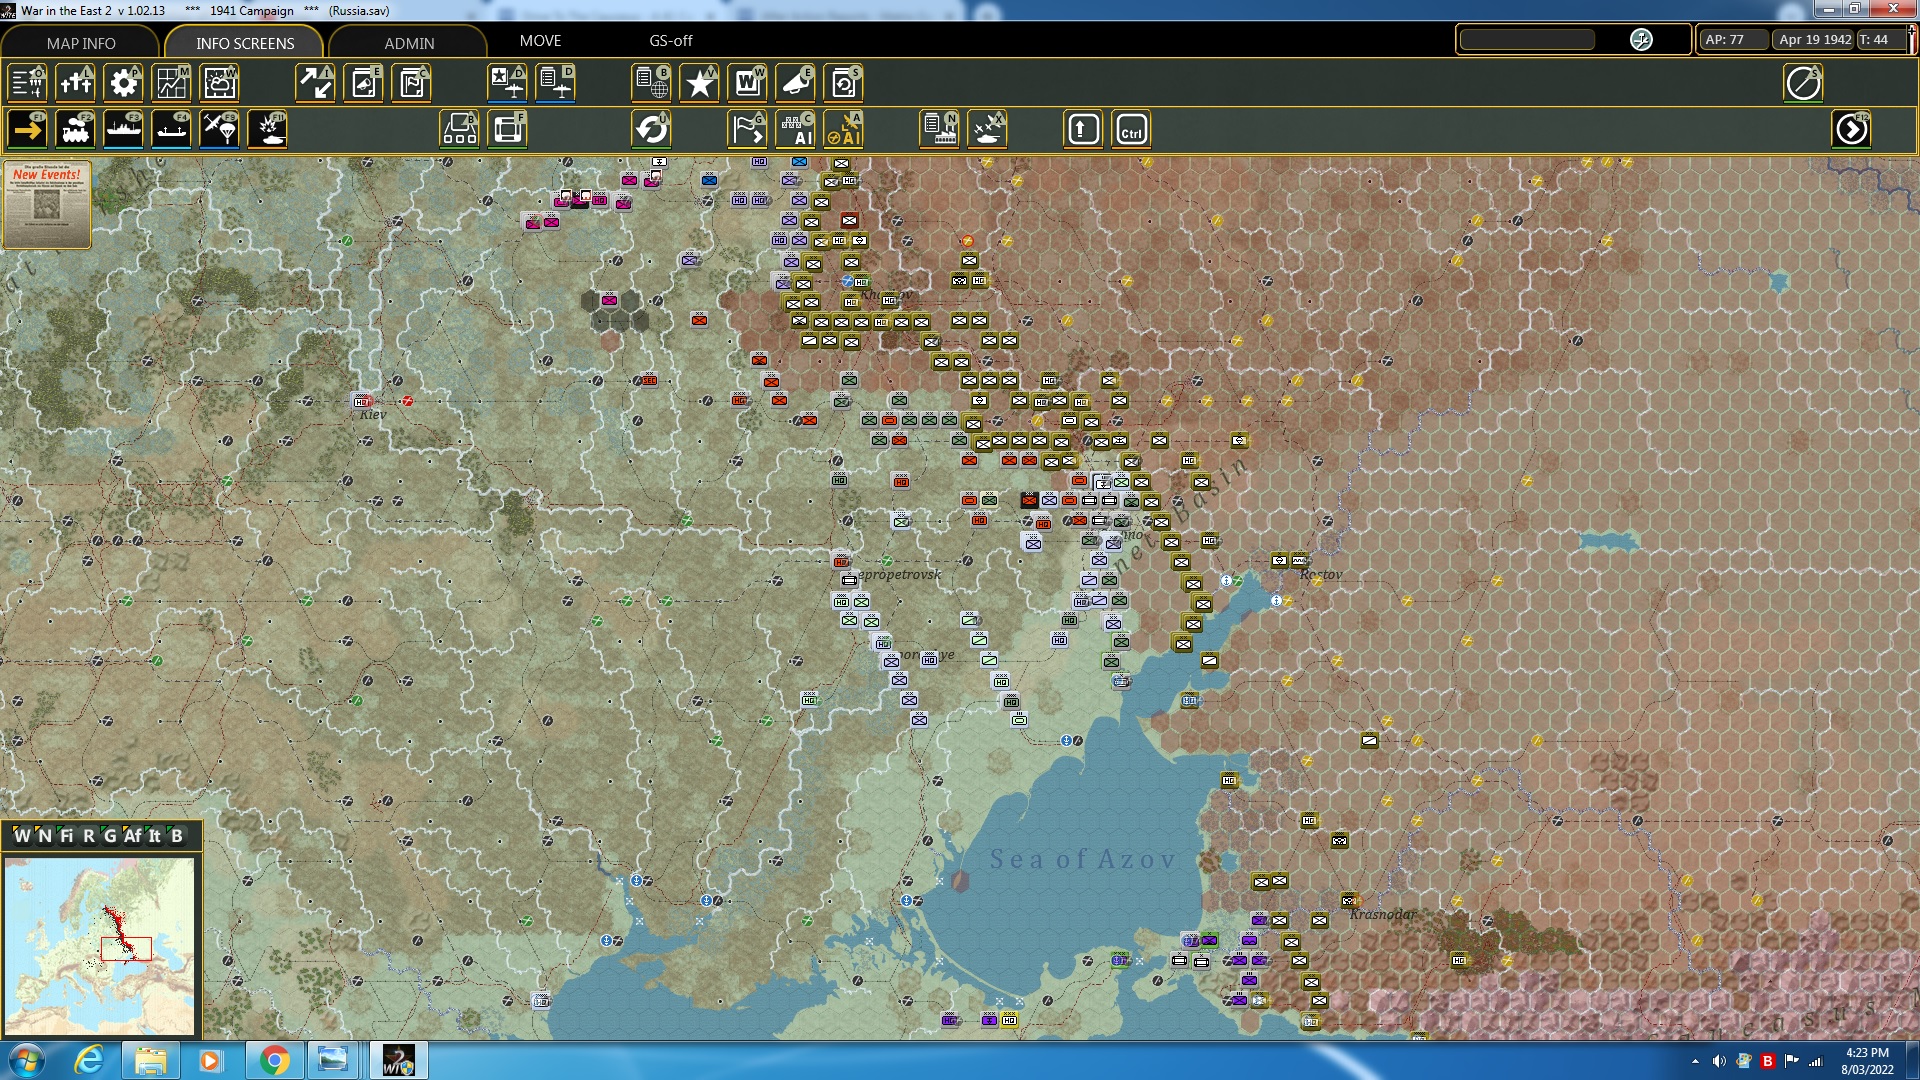Toggle the N nation filter button
Viewport: 1920px width, 1080px height.
(x=44, y=836)
